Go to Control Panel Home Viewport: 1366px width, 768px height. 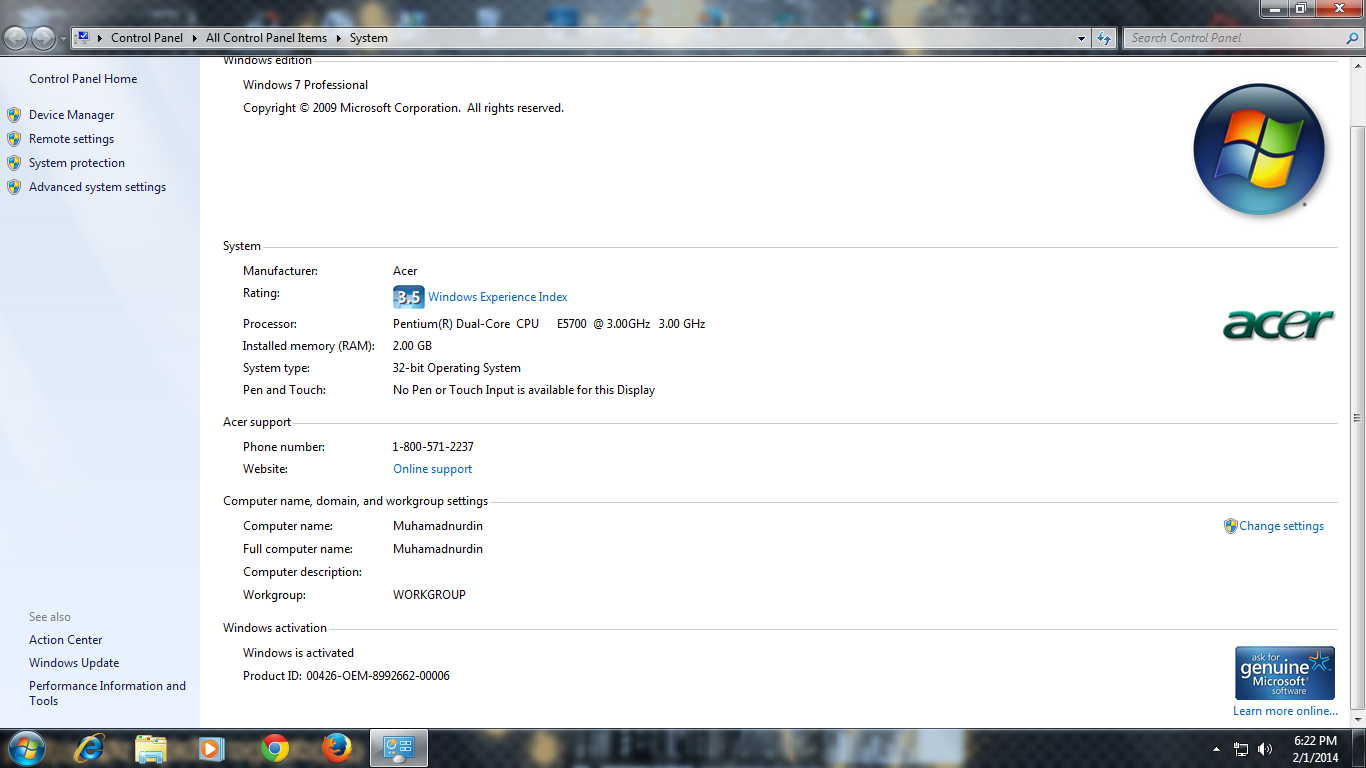point(83,79)
